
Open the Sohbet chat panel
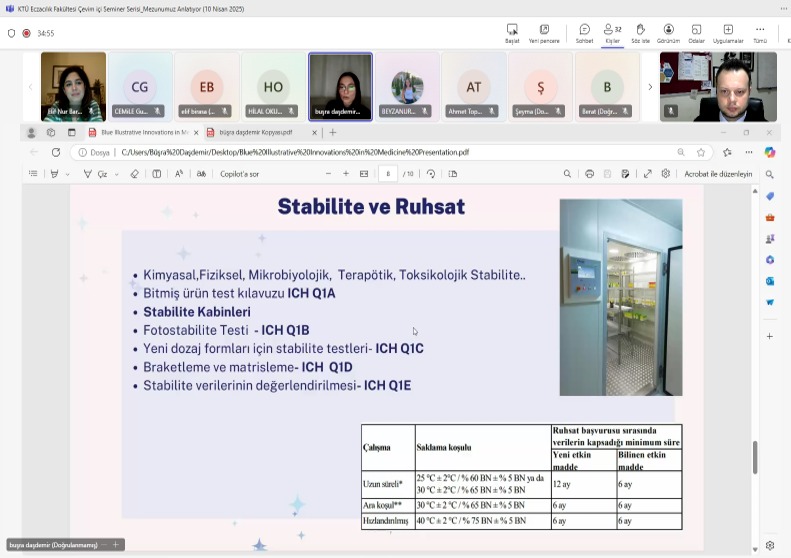point(584,33)
